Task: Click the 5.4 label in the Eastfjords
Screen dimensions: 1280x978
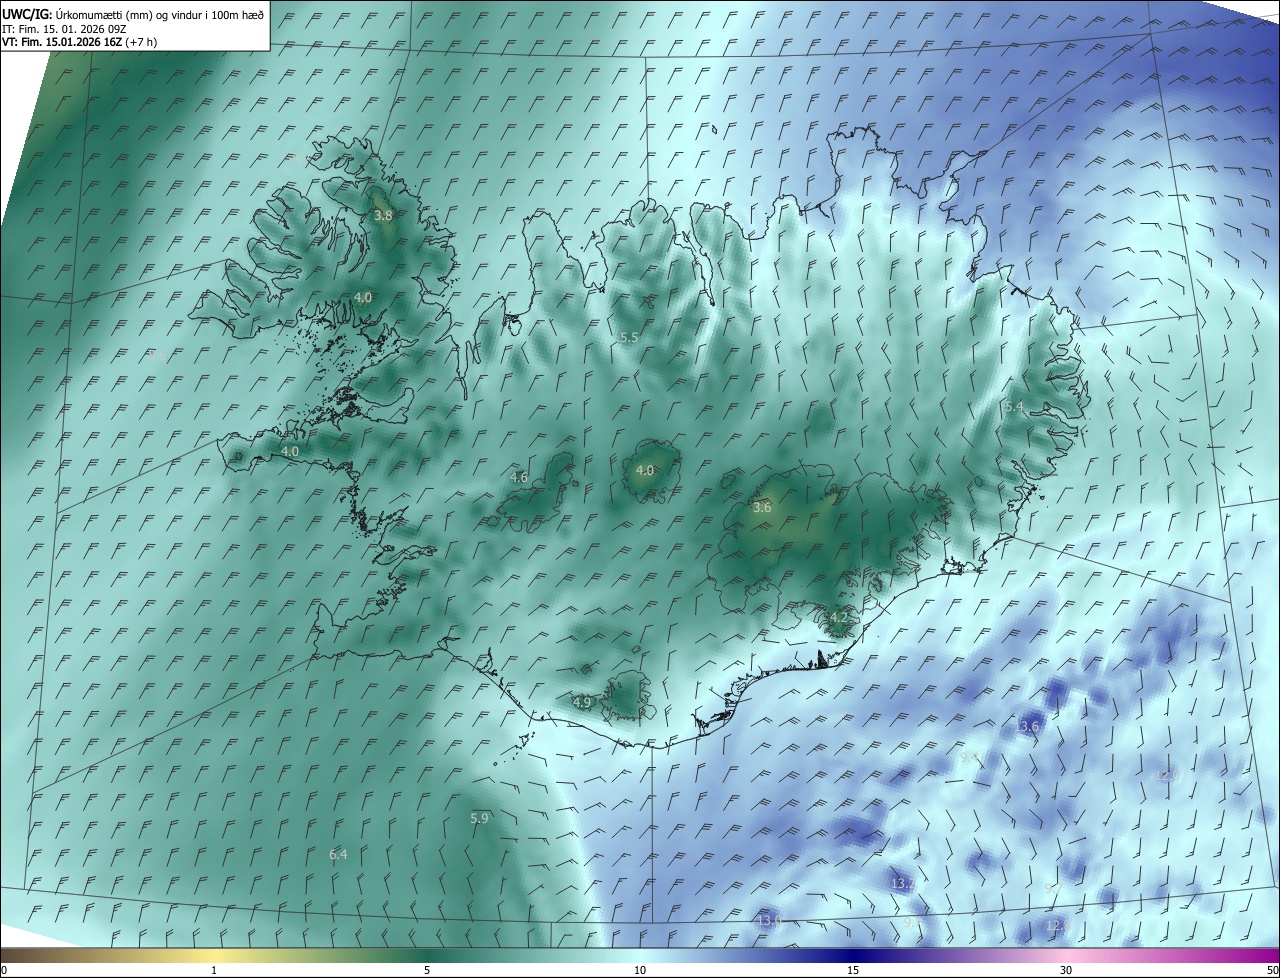Action: (1014, 407)
